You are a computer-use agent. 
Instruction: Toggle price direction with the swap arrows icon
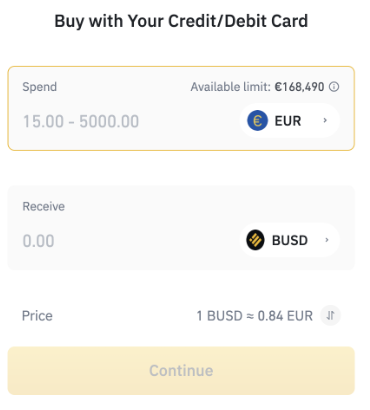pos(330,315)
